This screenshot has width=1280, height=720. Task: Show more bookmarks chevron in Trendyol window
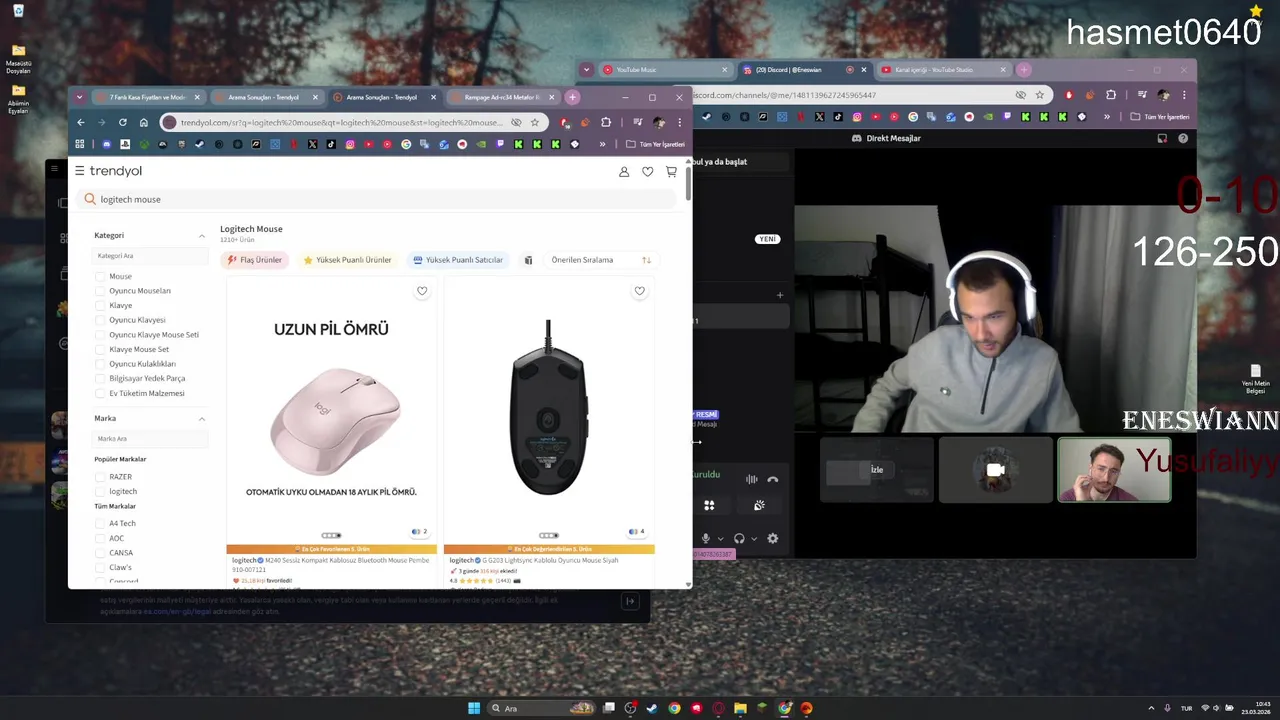tap(602, 144)
